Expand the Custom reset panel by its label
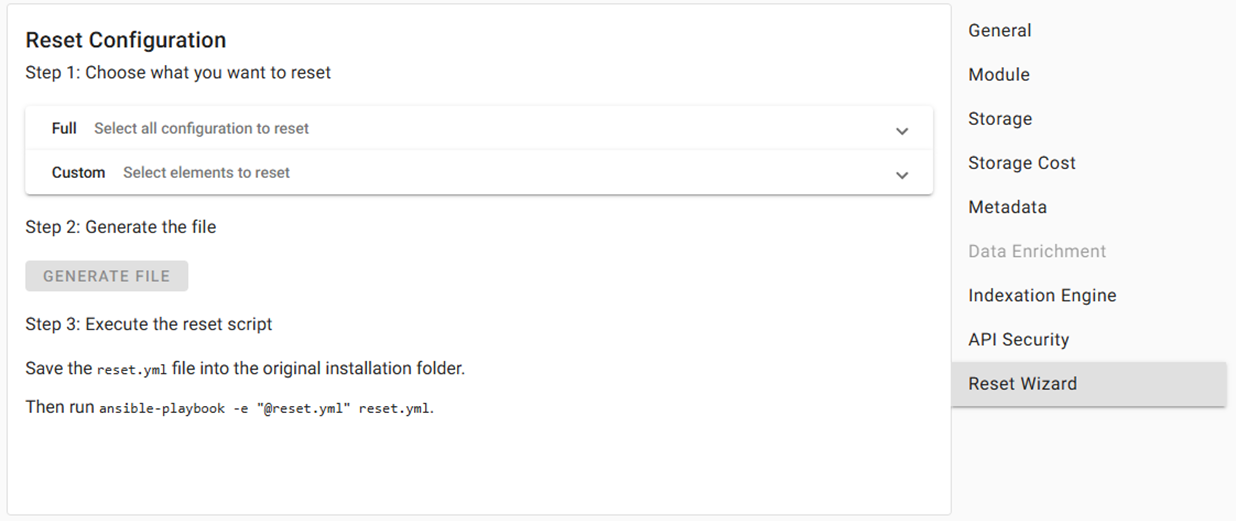The image size is (1236, 521). 78,173
